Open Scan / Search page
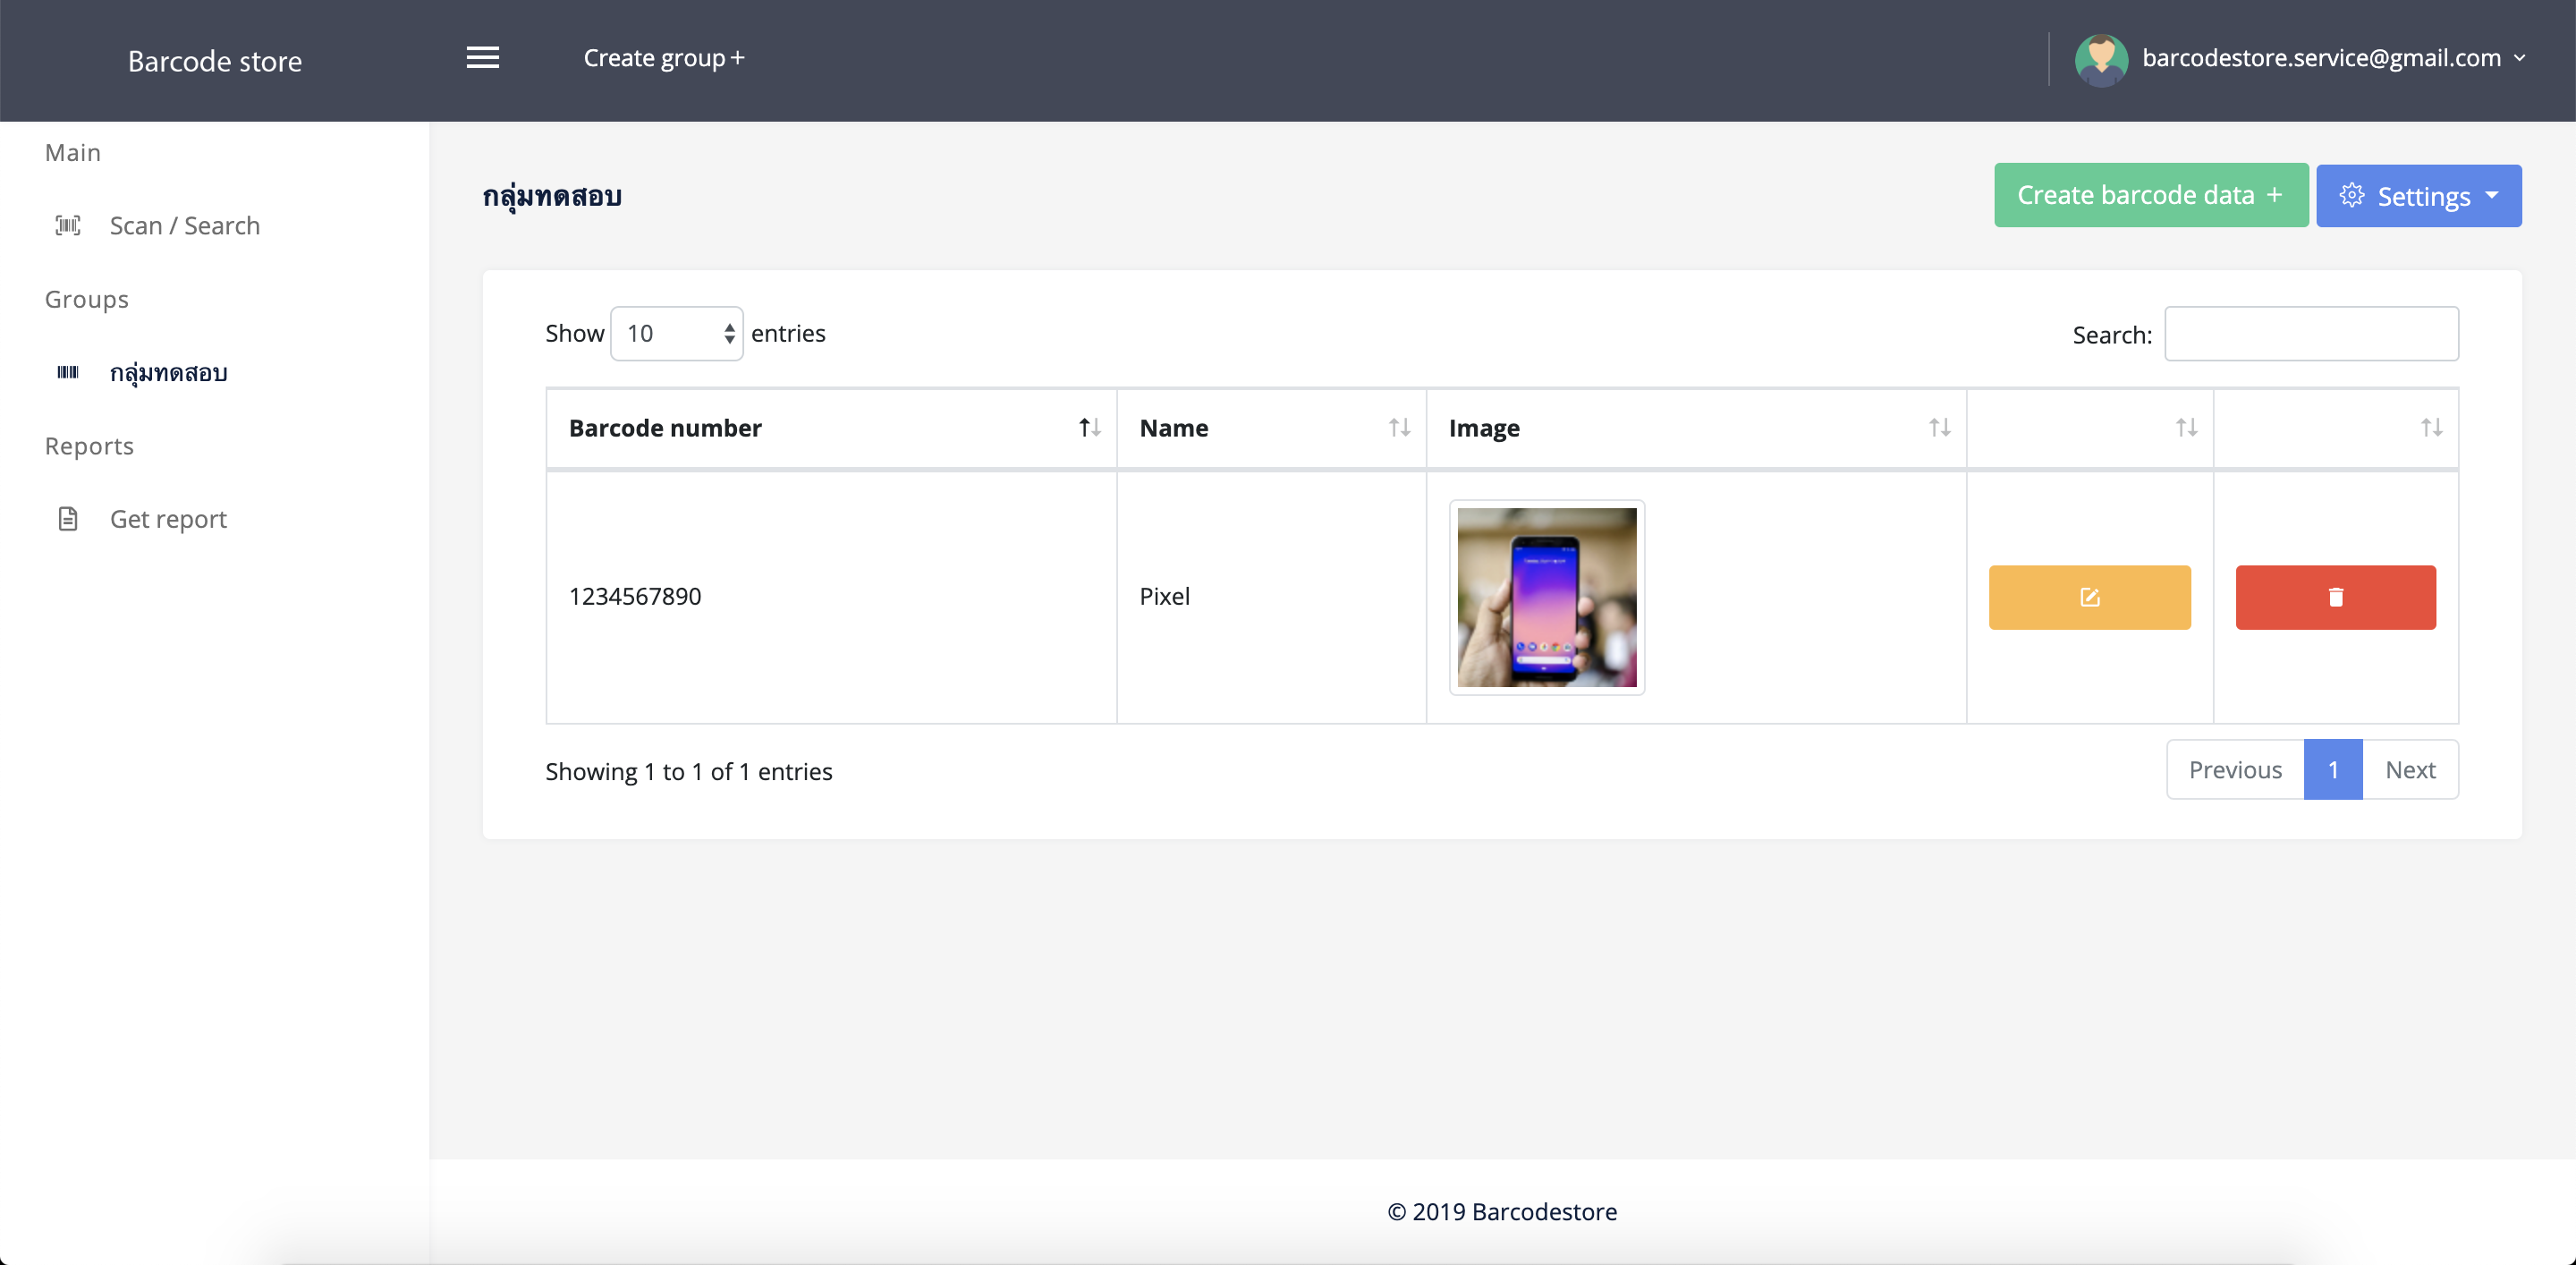The width and height of the screenshot is (2576, 1265). point(185,225)
